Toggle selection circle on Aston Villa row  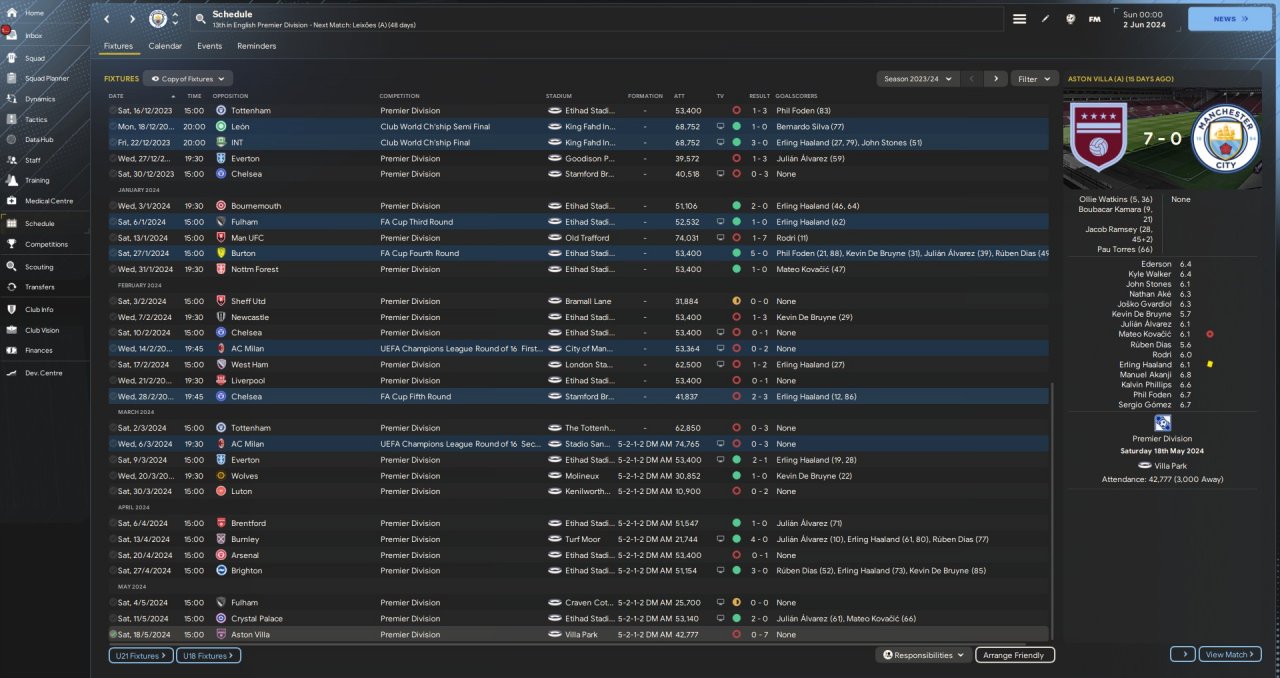(x=112, y=634)
